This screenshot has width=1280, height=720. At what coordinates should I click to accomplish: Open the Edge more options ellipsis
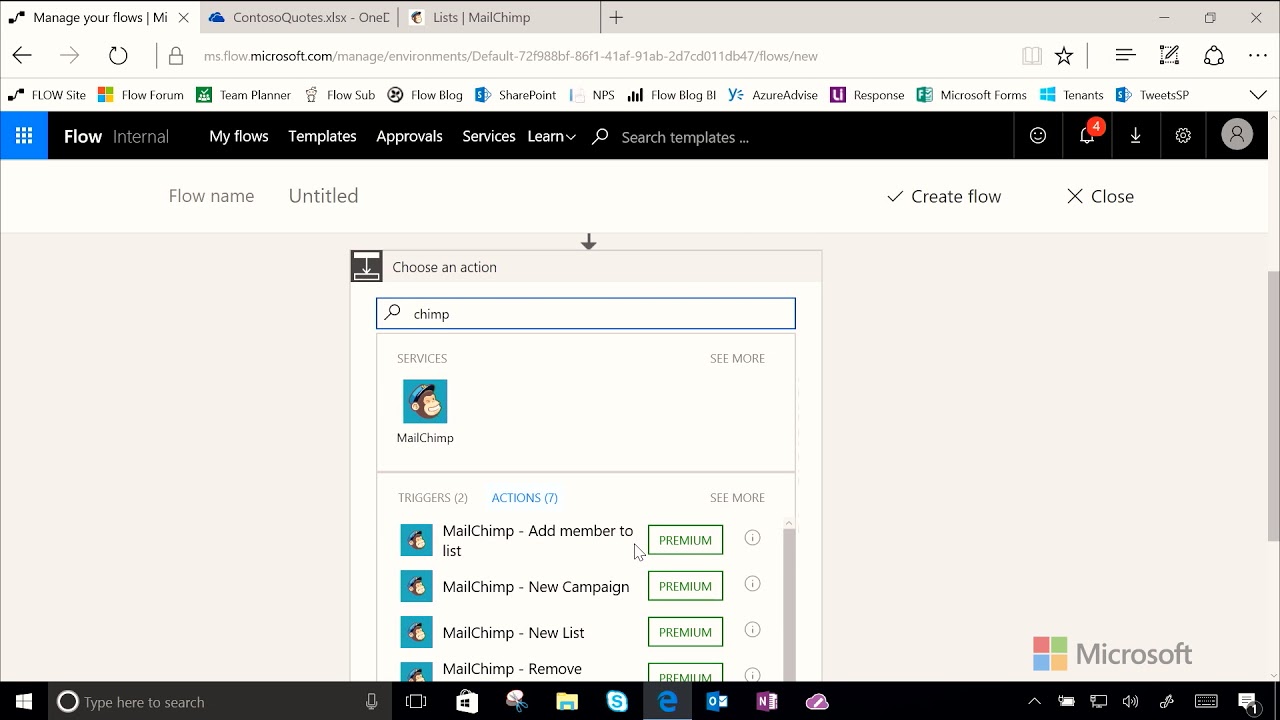pos(1258,56)
